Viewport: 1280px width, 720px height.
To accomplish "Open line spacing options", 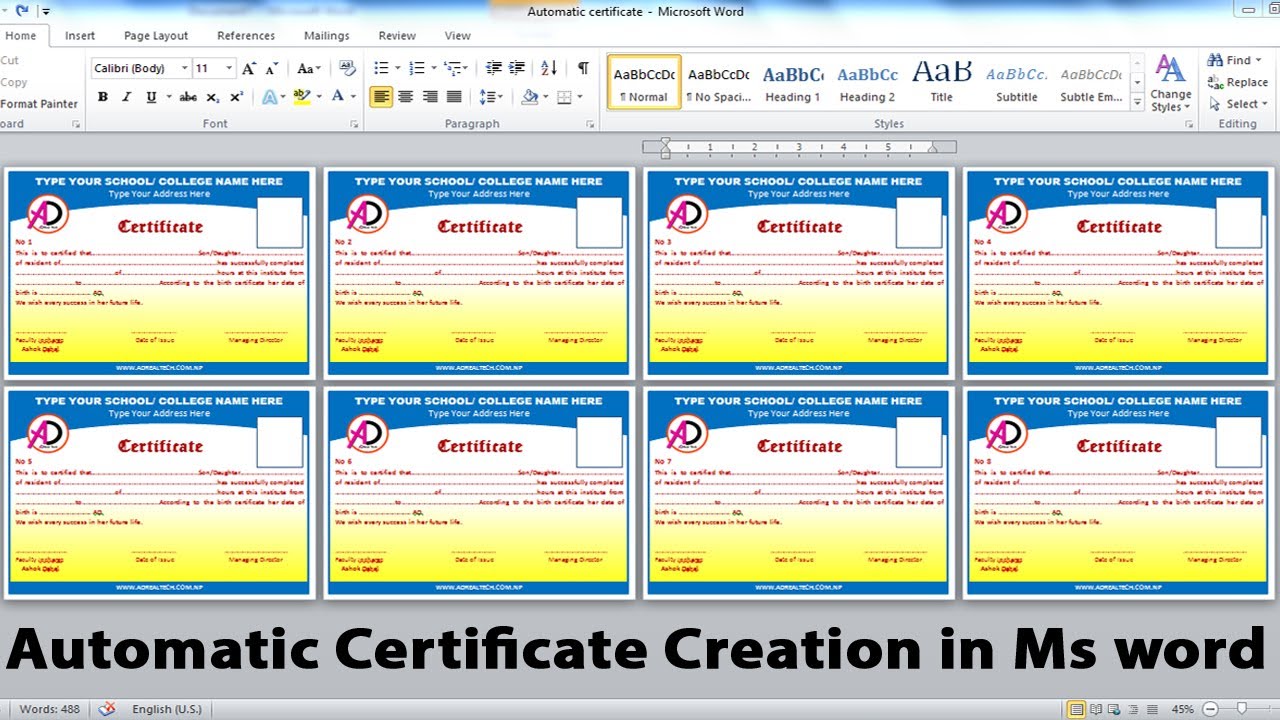I will pyautogui.click(x=490, y=97).
